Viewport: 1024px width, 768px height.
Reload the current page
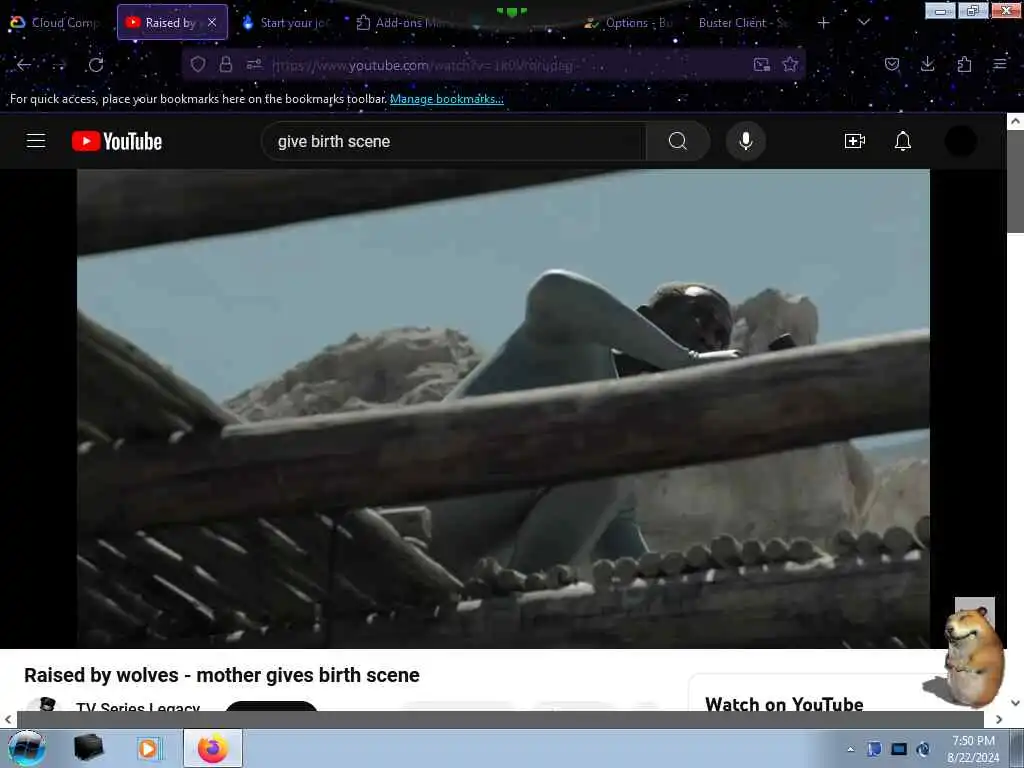coord(96,65)
